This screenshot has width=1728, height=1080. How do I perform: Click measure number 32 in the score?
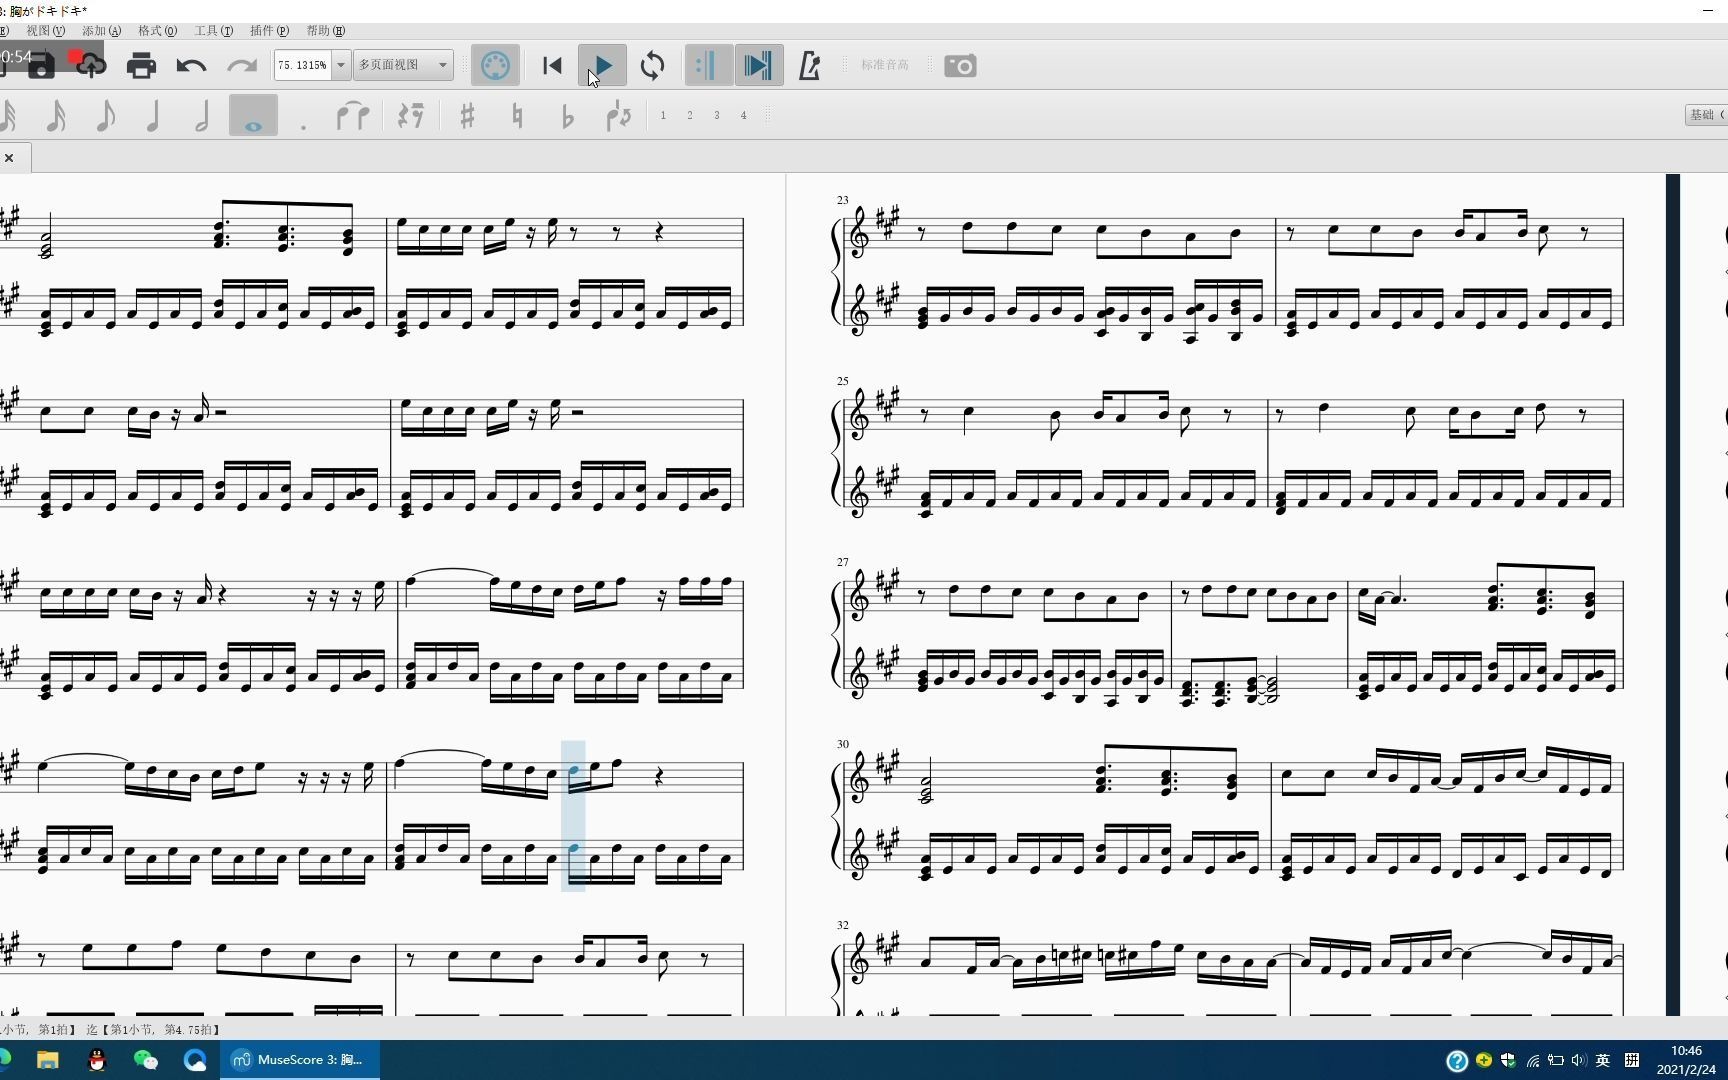tap(842, 925)
